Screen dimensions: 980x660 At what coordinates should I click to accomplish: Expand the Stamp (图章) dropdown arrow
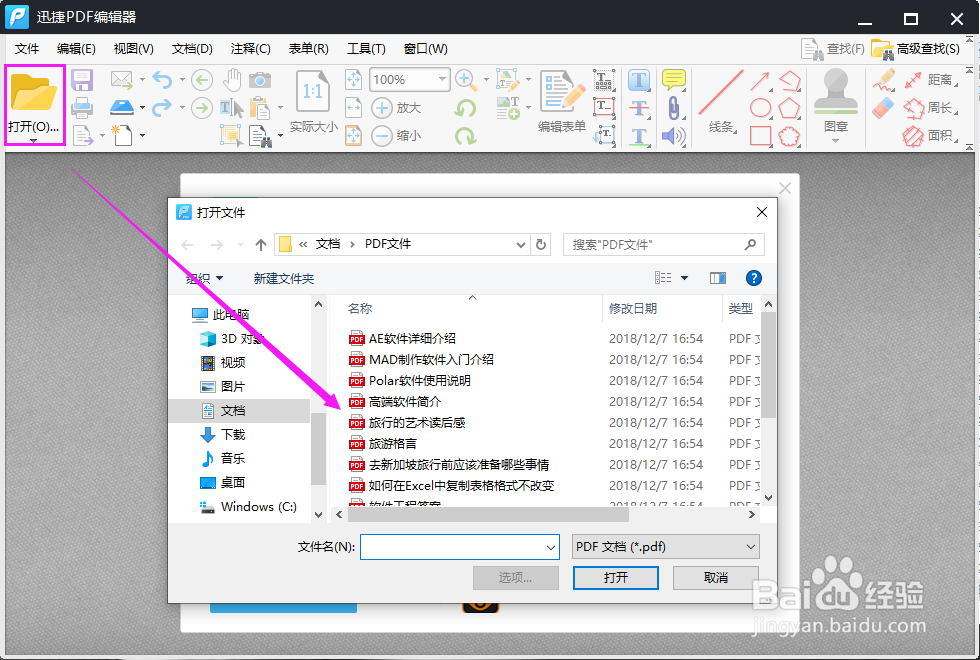click(836, 141)
